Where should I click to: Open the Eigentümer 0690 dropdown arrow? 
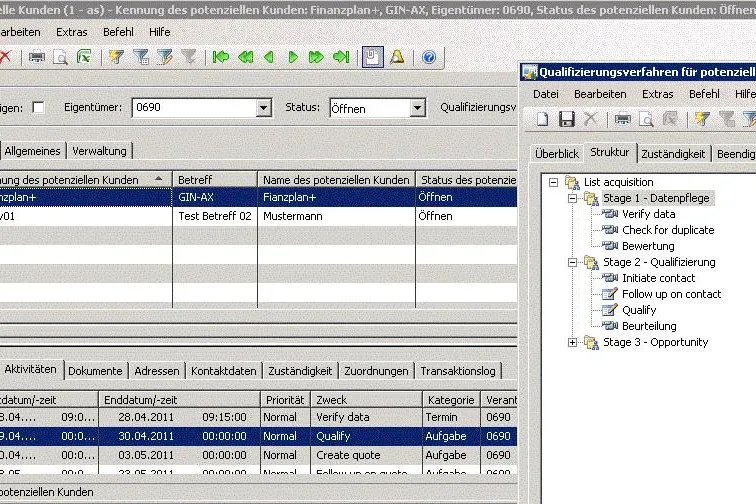coord(263,108)
